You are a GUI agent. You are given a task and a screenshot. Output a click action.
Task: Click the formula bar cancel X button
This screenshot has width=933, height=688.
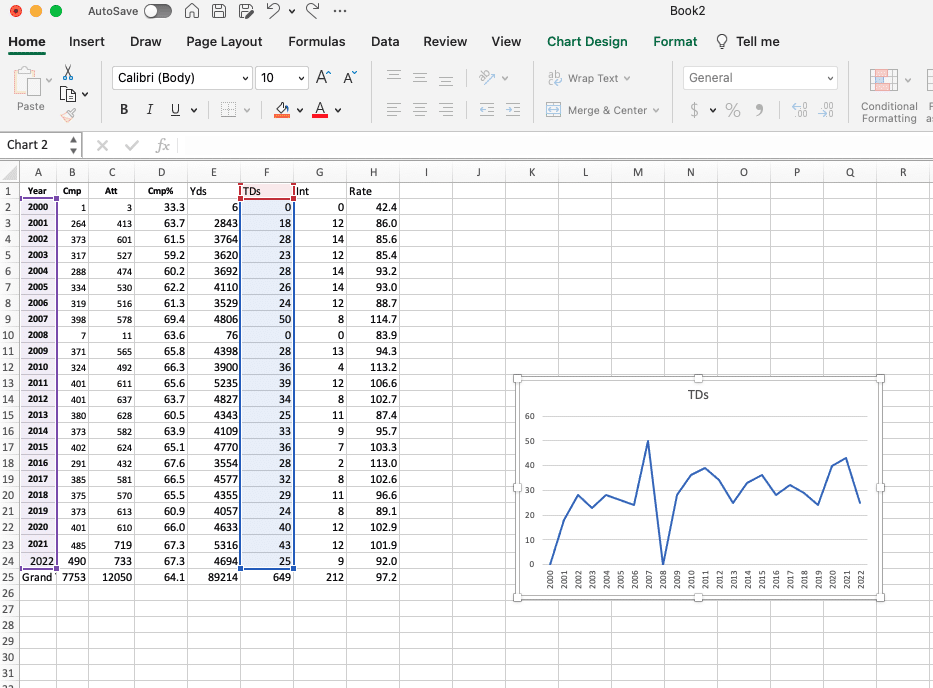pos(102,145)
